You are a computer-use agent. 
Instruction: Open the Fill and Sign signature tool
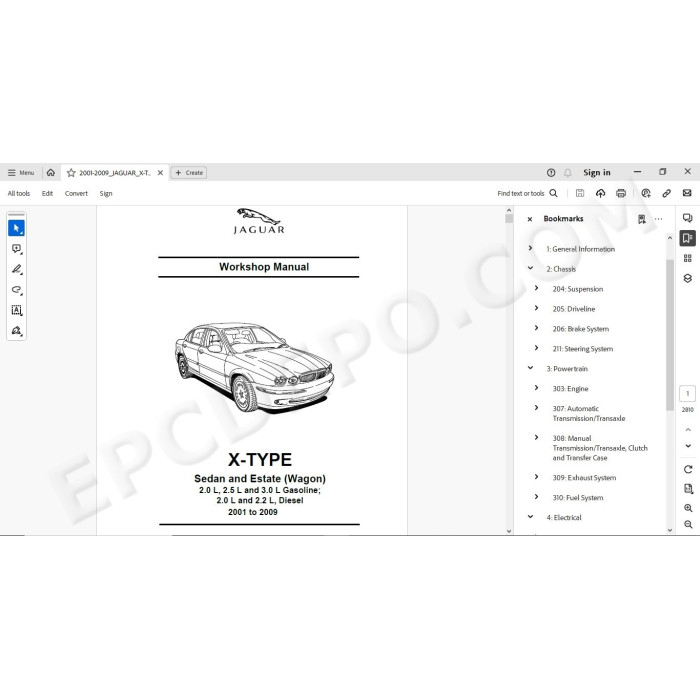[x=17, y=331]
